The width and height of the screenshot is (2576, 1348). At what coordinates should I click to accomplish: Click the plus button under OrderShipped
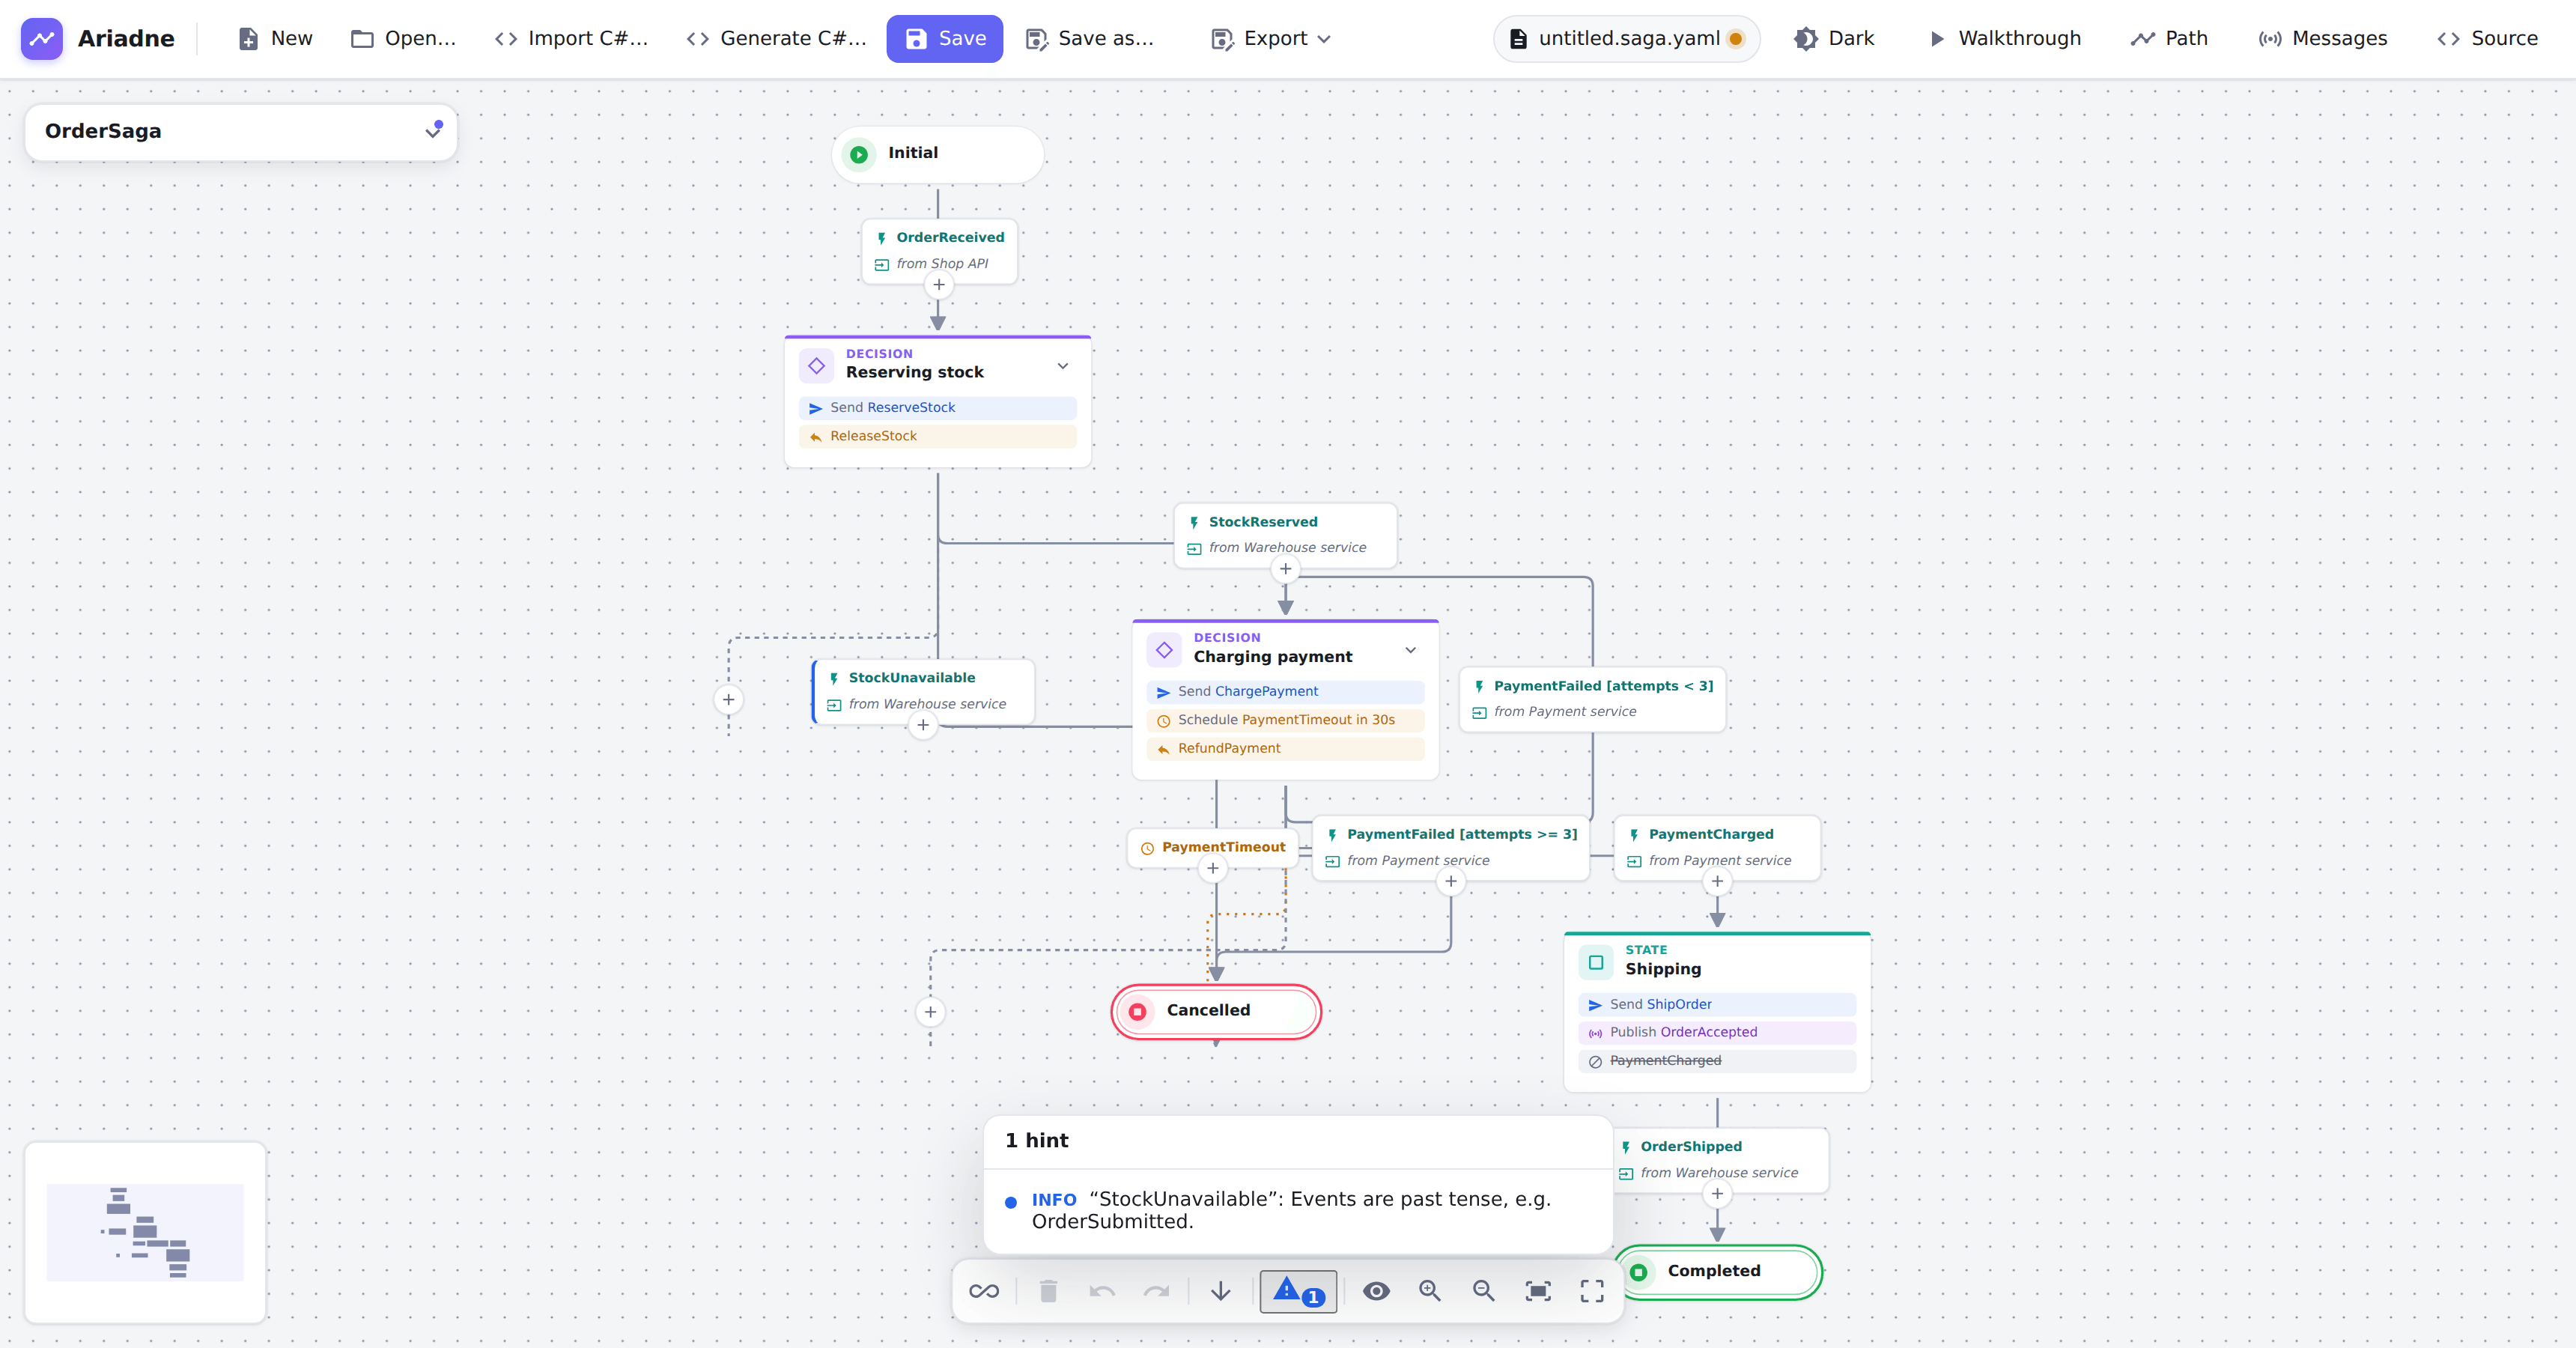[x=1717, y=1193]
